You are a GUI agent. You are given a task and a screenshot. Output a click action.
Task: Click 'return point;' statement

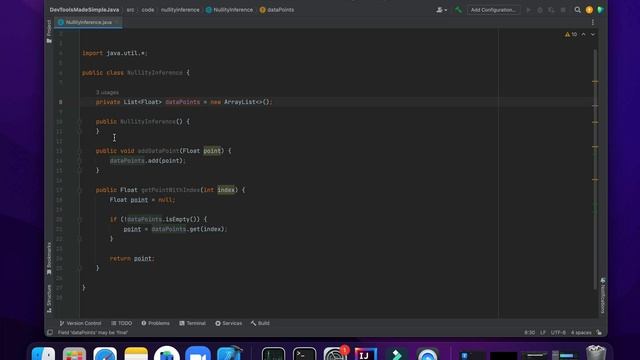(x=132, y=259)
